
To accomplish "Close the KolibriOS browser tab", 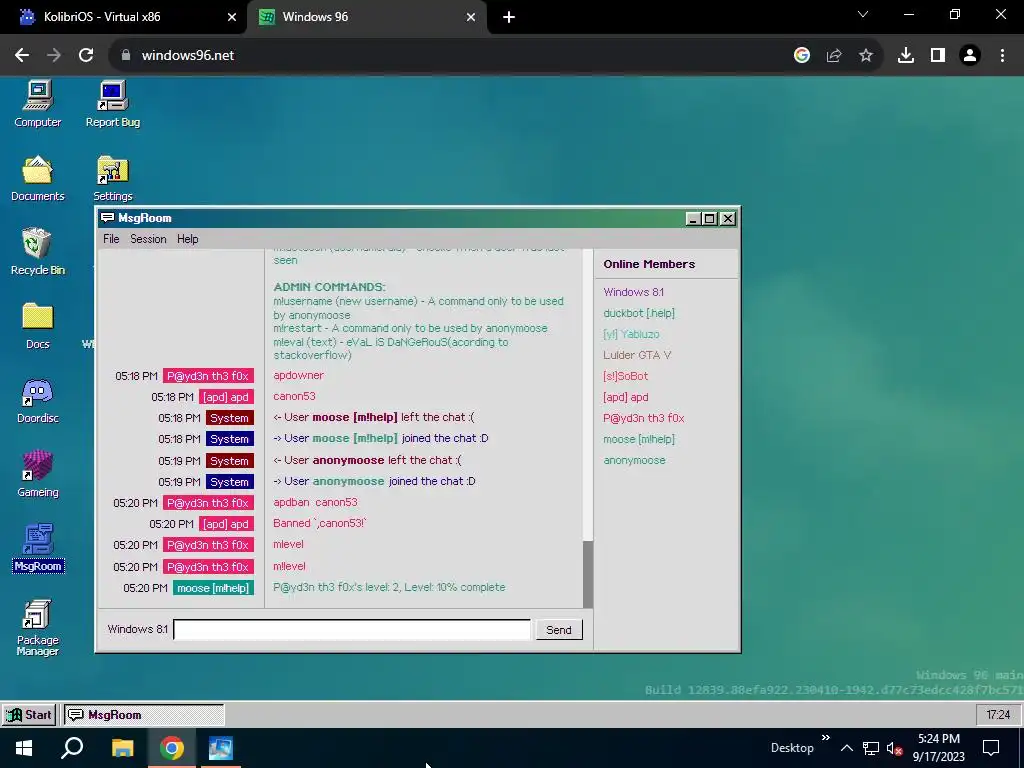I will (232, 17).
